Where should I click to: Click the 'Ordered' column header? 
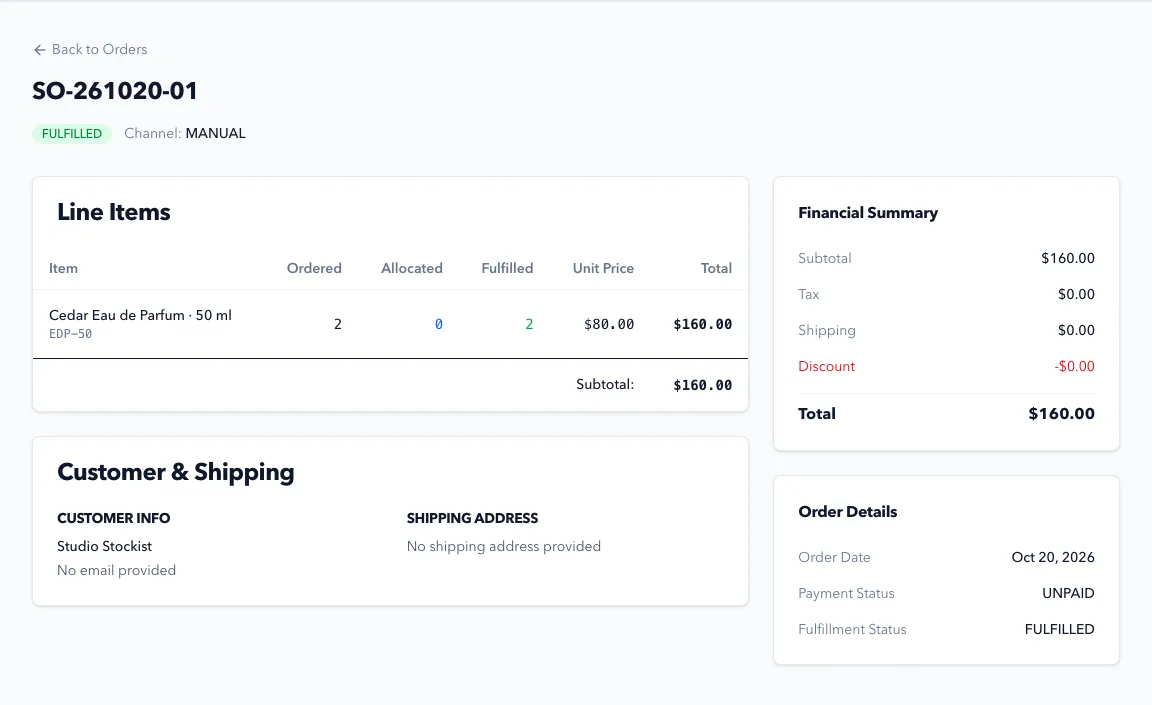click(314, 268)
